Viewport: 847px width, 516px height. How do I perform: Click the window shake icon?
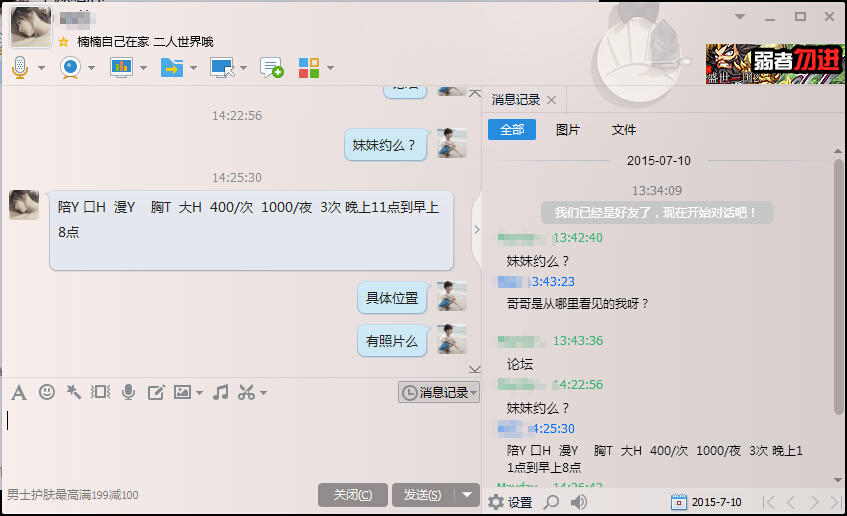click(100, 392)
